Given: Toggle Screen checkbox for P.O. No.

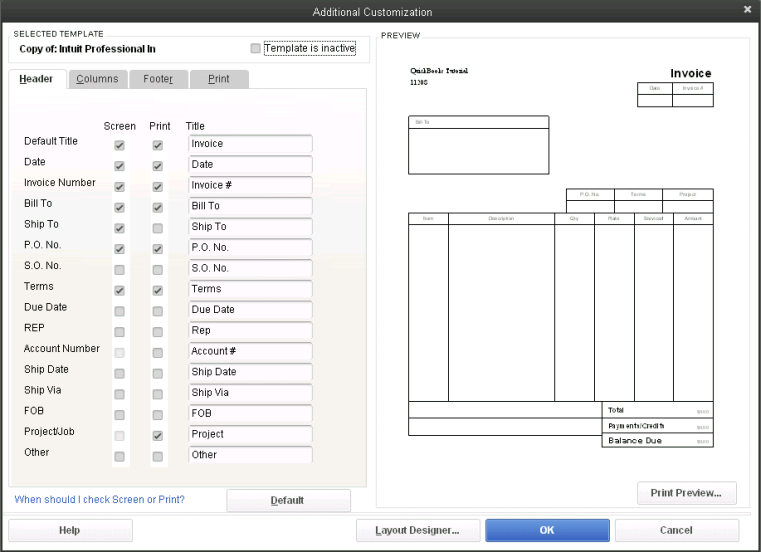Looking at the screenshot, I should pyautogui.click(x=119, y=249).
